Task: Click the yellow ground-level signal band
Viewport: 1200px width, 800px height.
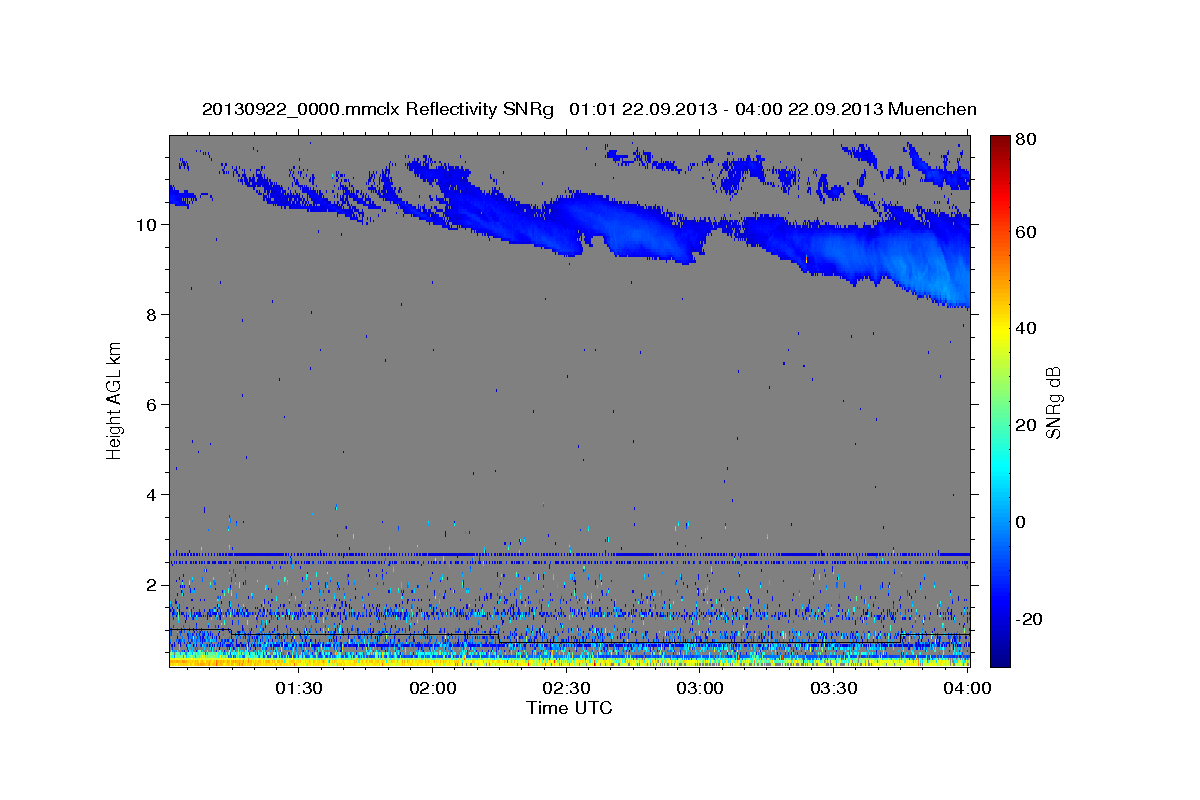Action: coord(569,661)
